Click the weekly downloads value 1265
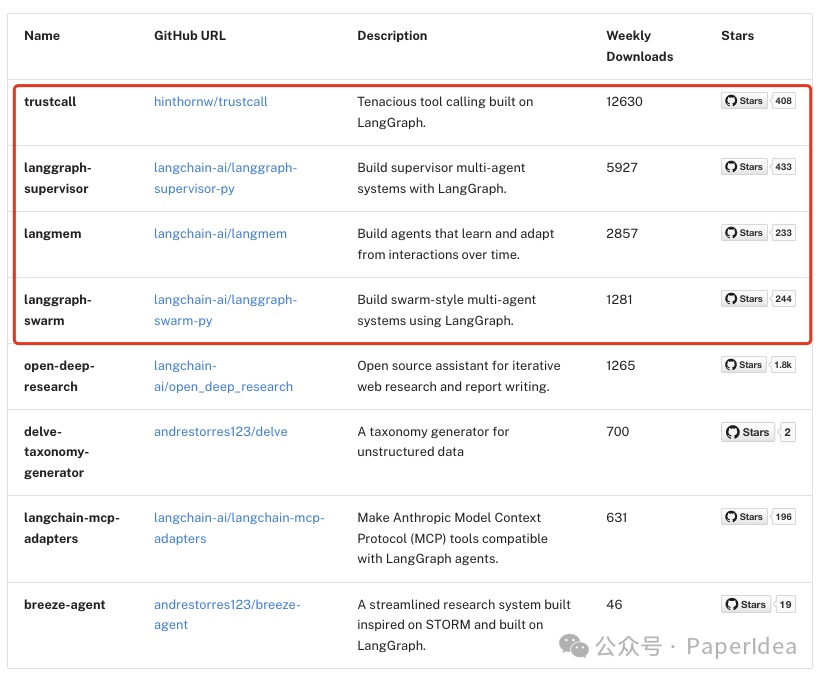Image resolution: width=823 pixels, height=679 pixels. [620, 366]
